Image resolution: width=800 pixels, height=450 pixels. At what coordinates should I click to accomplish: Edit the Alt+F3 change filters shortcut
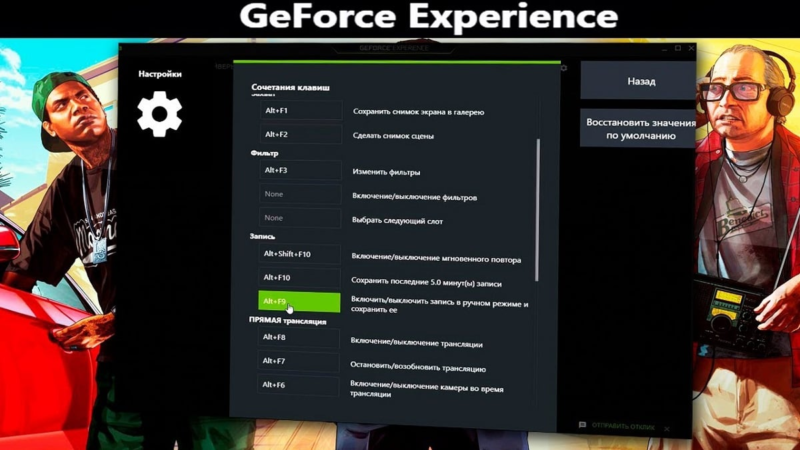299,171
